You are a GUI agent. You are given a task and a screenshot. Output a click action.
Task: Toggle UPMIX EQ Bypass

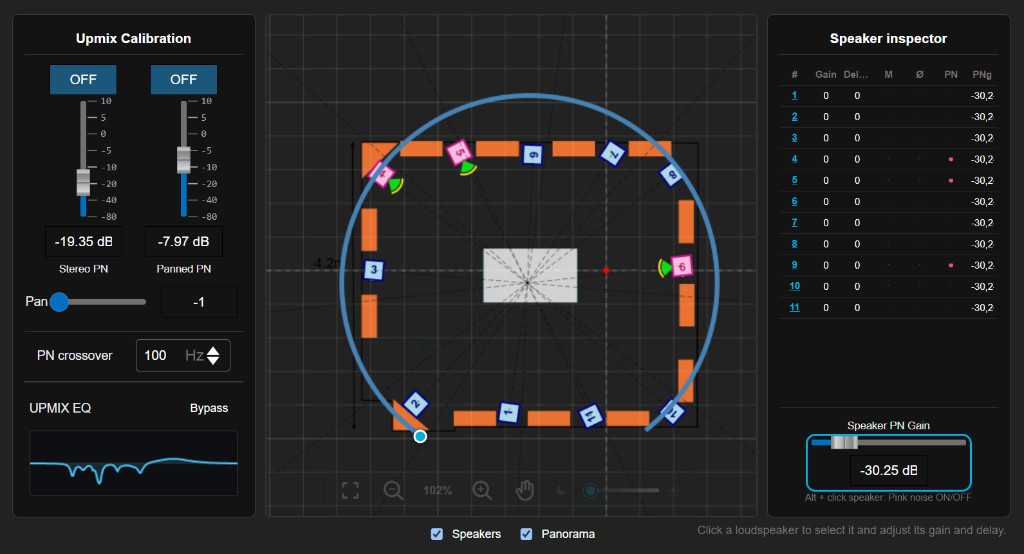click(209, 408)
